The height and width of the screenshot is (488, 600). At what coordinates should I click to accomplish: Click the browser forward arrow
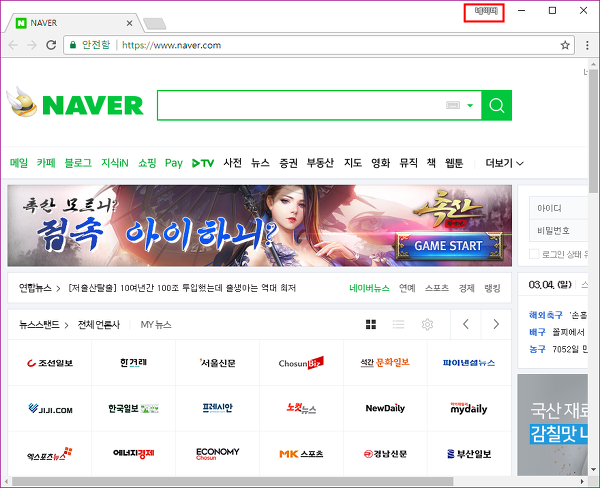coord(32,45)
